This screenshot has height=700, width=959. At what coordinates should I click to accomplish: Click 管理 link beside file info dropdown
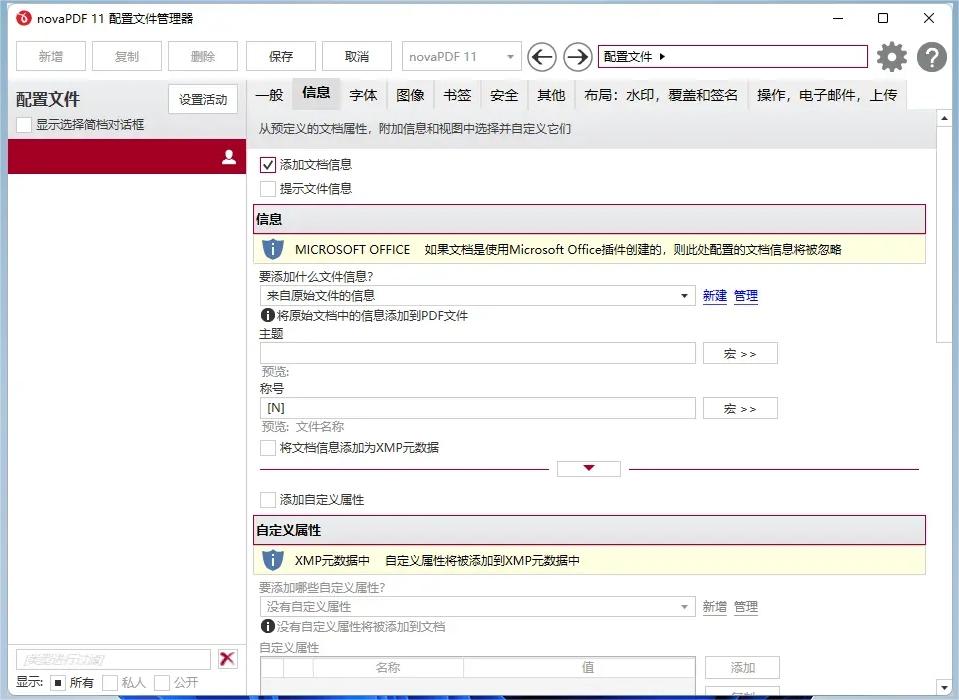(746, 296)
